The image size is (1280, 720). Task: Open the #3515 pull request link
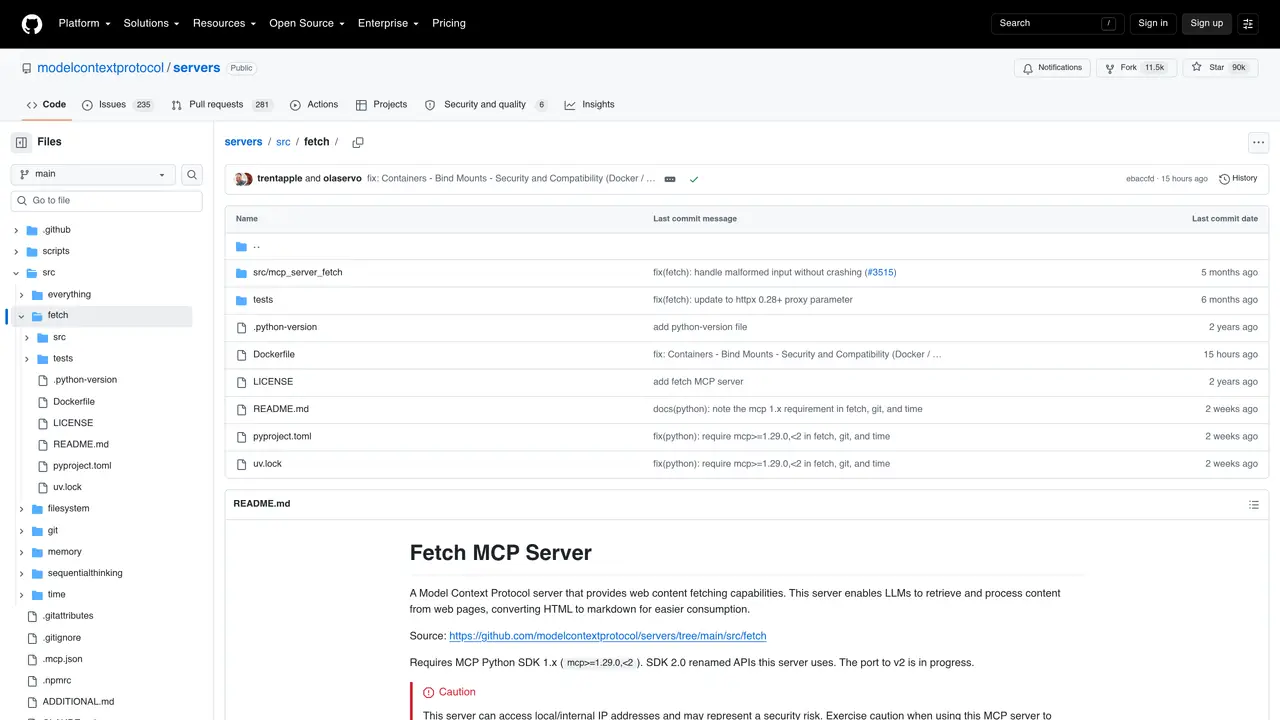(880, 273)
